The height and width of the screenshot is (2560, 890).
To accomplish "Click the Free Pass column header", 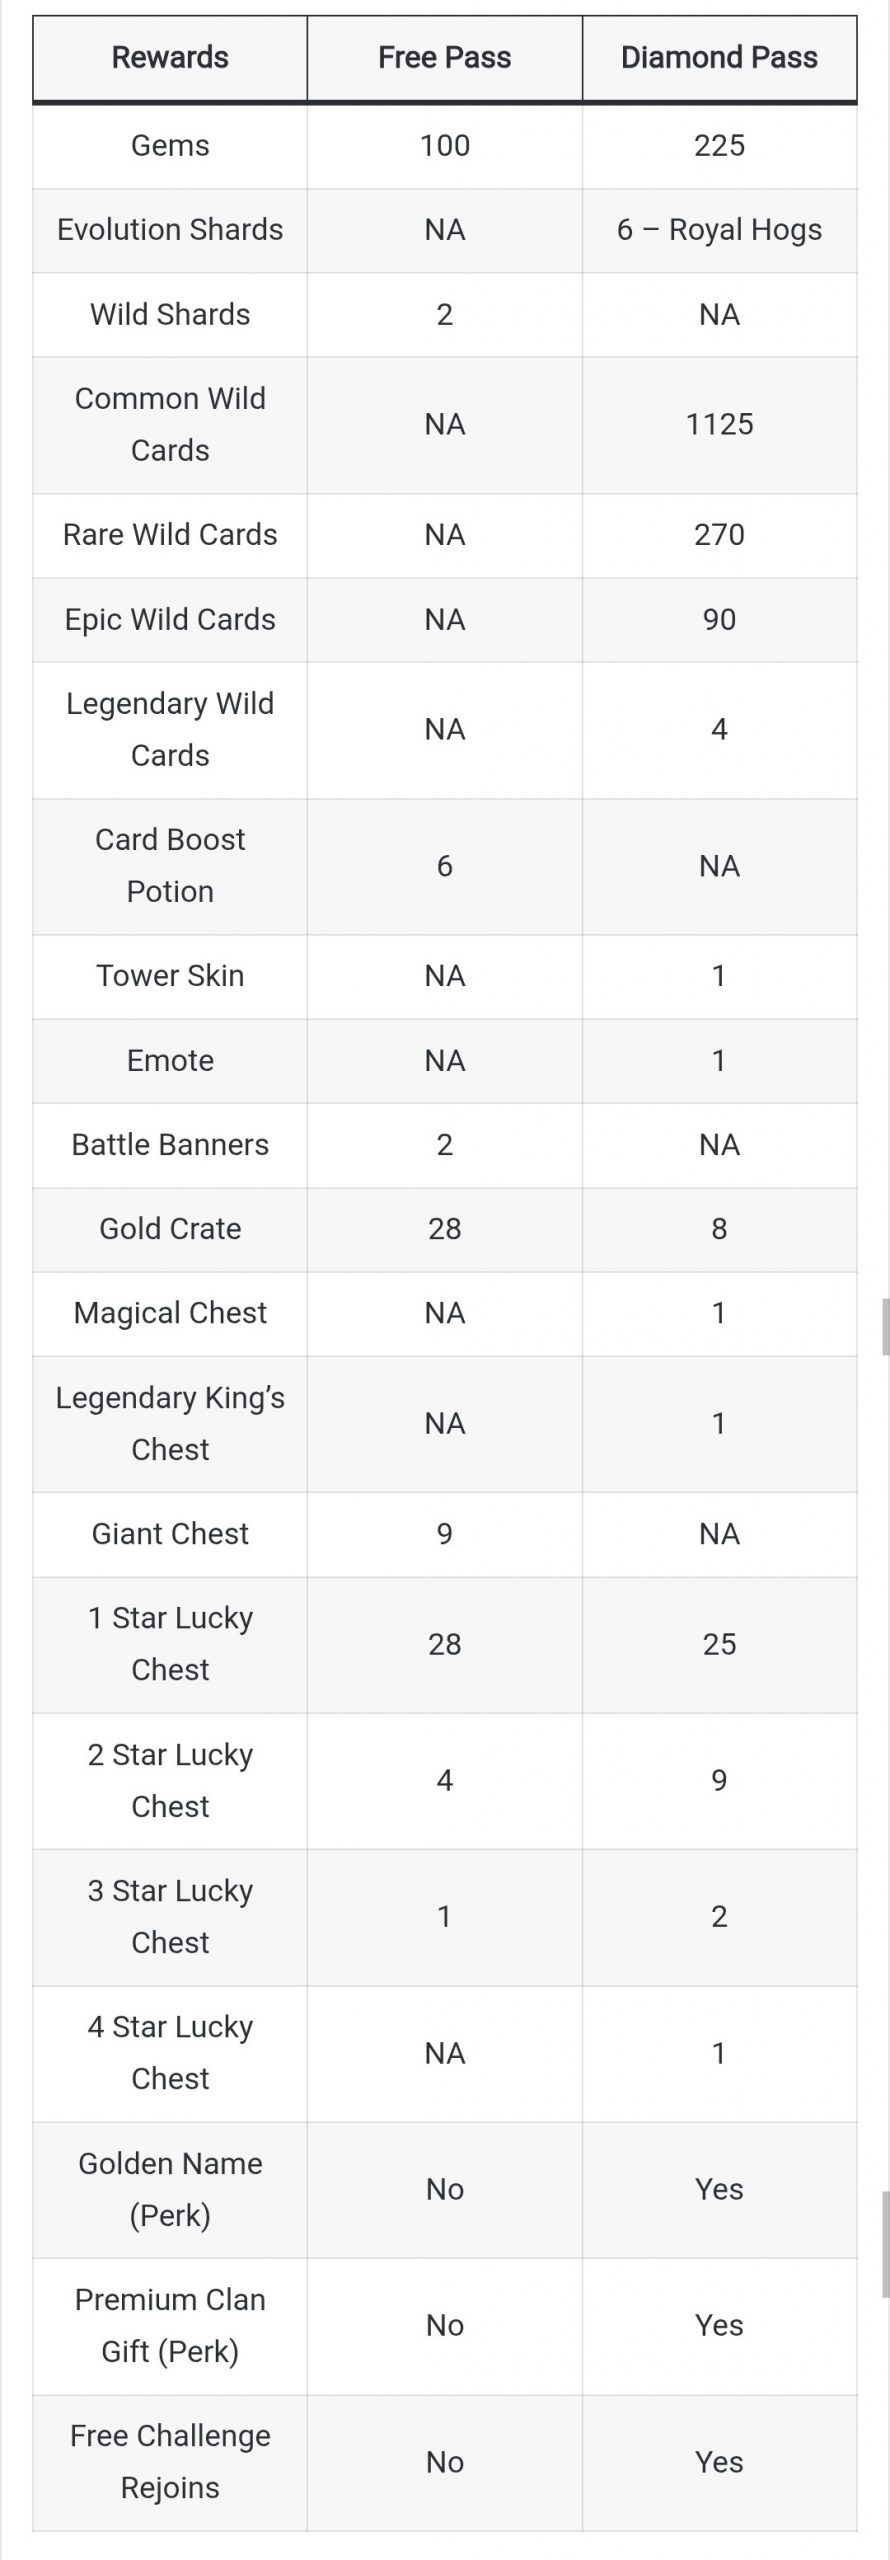I will pos(444,58).
